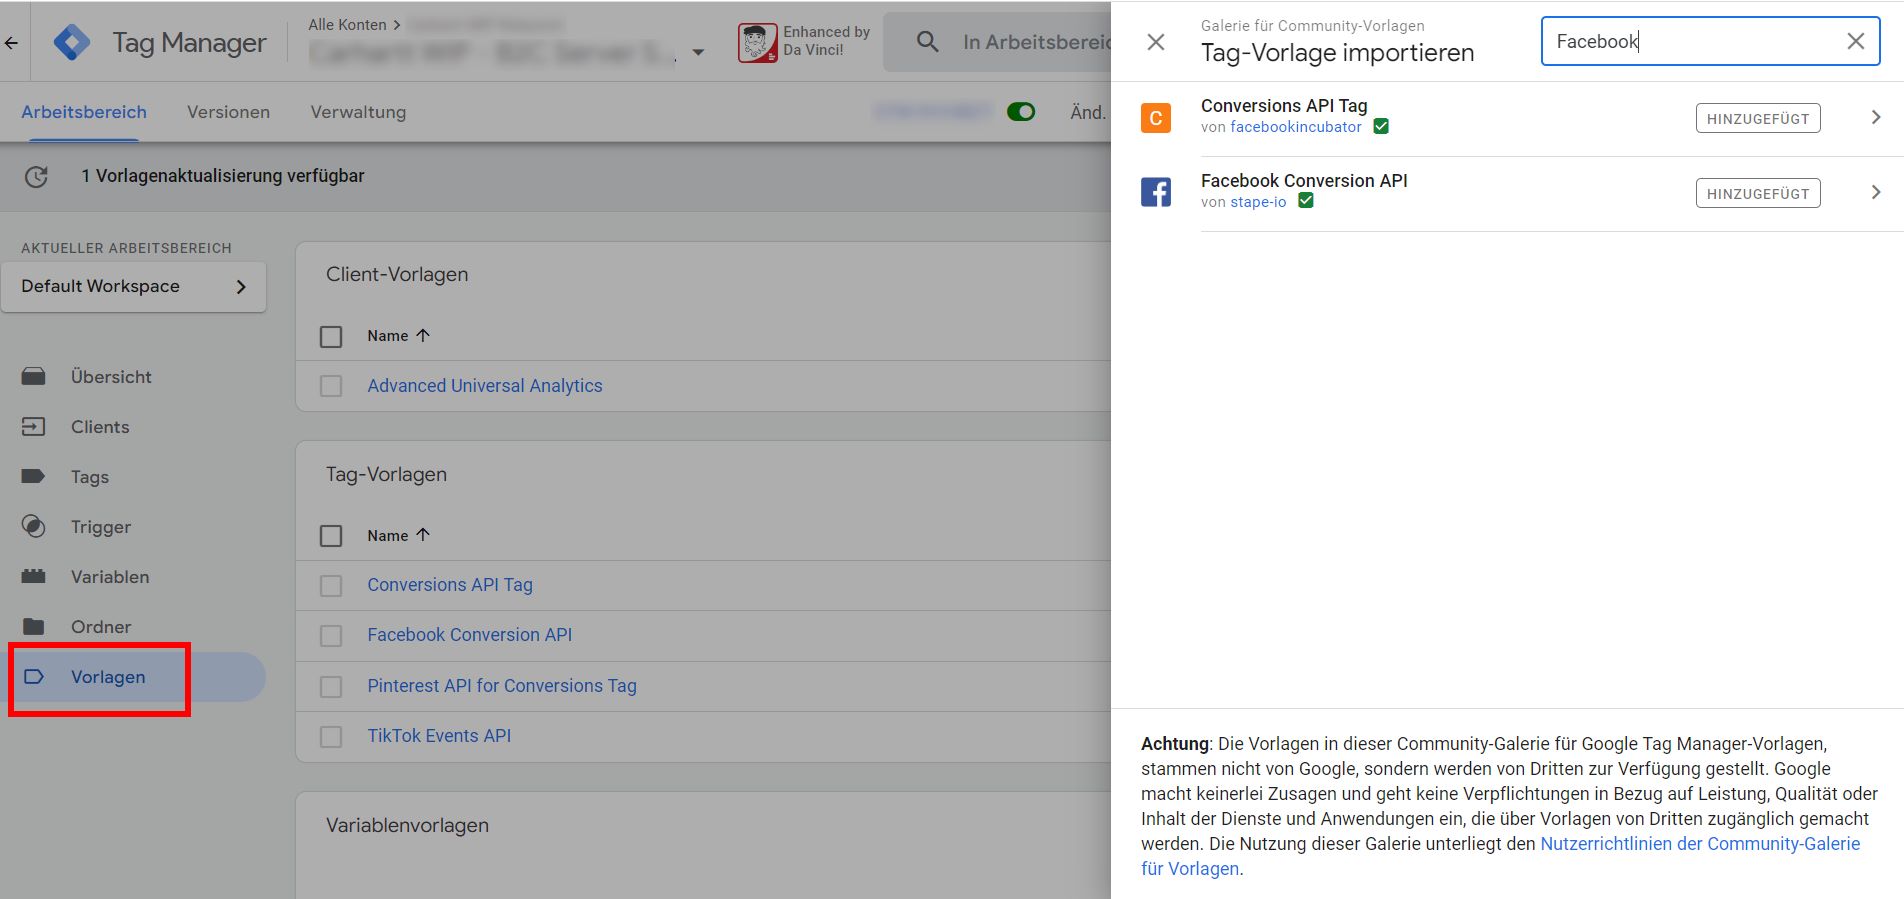This screenshot has height=899, width=1904.
Task: Check the TikTok Events API checkbox
Action: (331, 737)
